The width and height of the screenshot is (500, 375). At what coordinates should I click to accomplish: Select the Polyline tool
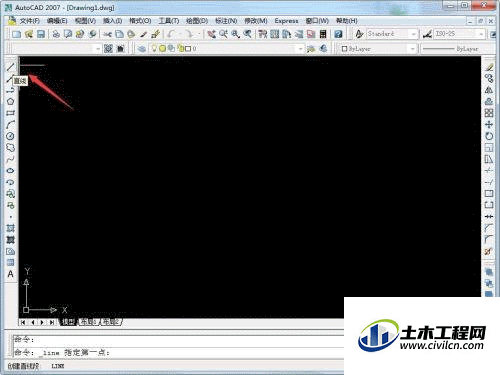(x=10, y=90)
